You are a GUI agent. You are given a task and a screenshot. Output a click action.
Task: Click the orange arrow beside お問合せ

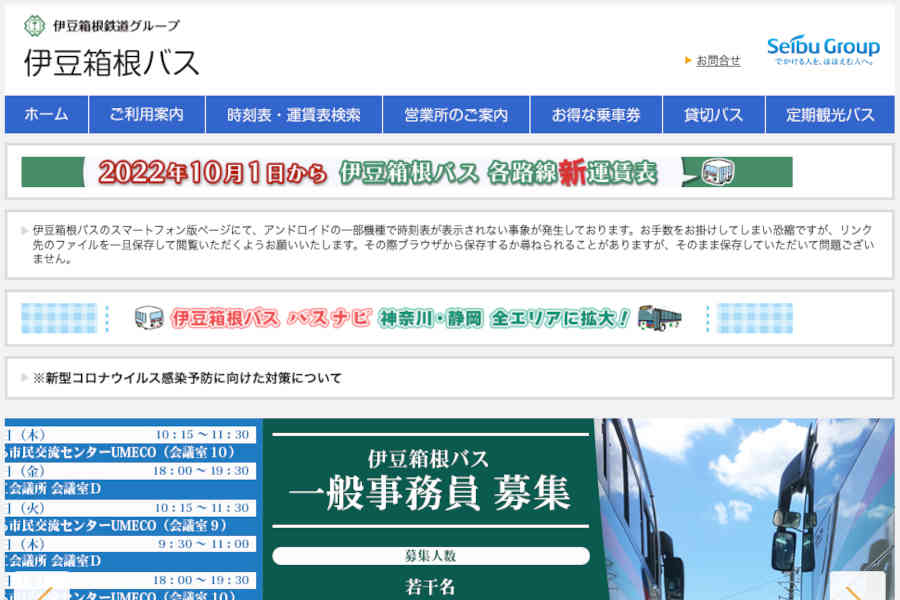click(x=688, y=60)
